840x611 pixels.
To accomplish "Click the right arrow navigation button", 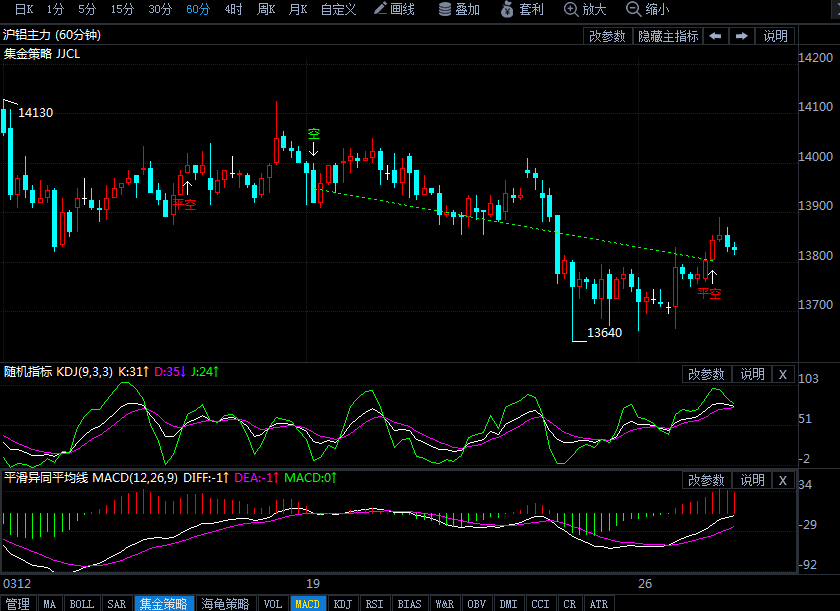I will tap(741, 36).
